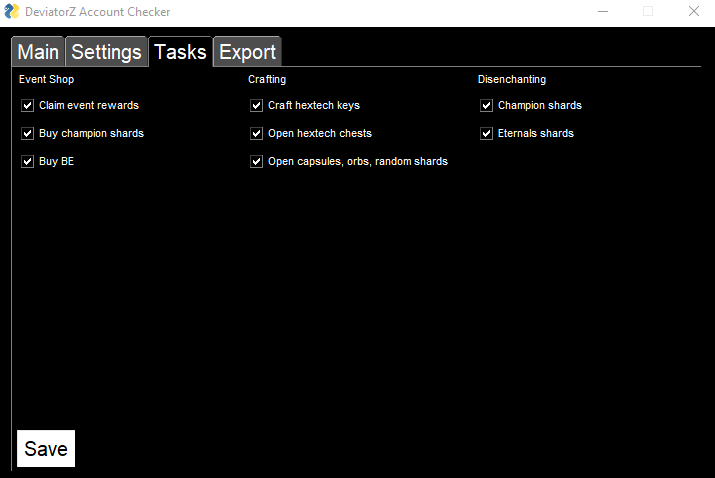Uncheck Champion shards disenchanting checkbox

coord(487,105)
